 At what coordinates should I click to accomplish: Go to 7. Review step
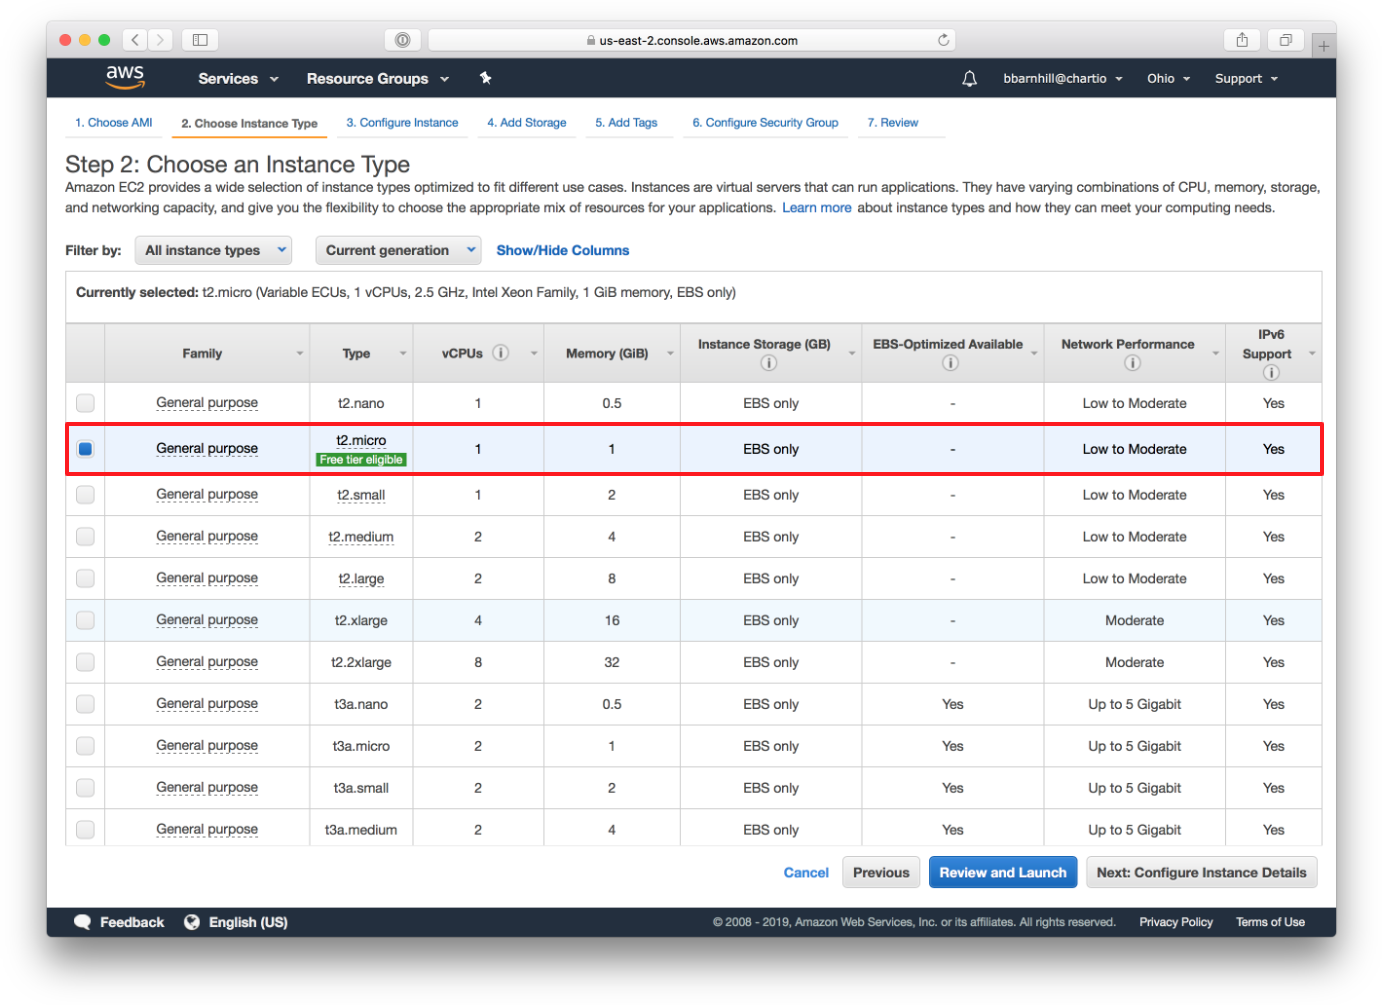[892, 123]
